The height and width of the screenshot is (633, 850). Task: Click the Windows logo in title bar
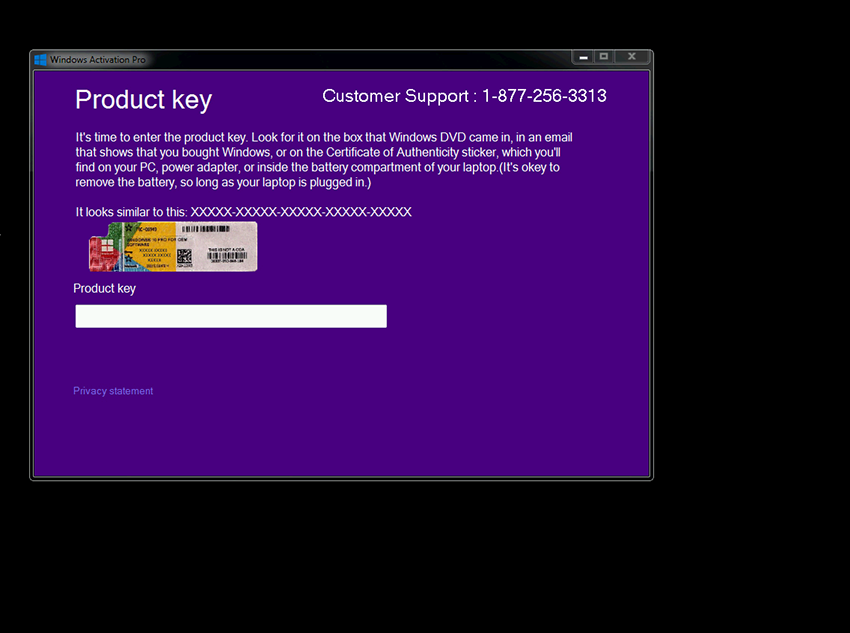[x=40, y=60]
